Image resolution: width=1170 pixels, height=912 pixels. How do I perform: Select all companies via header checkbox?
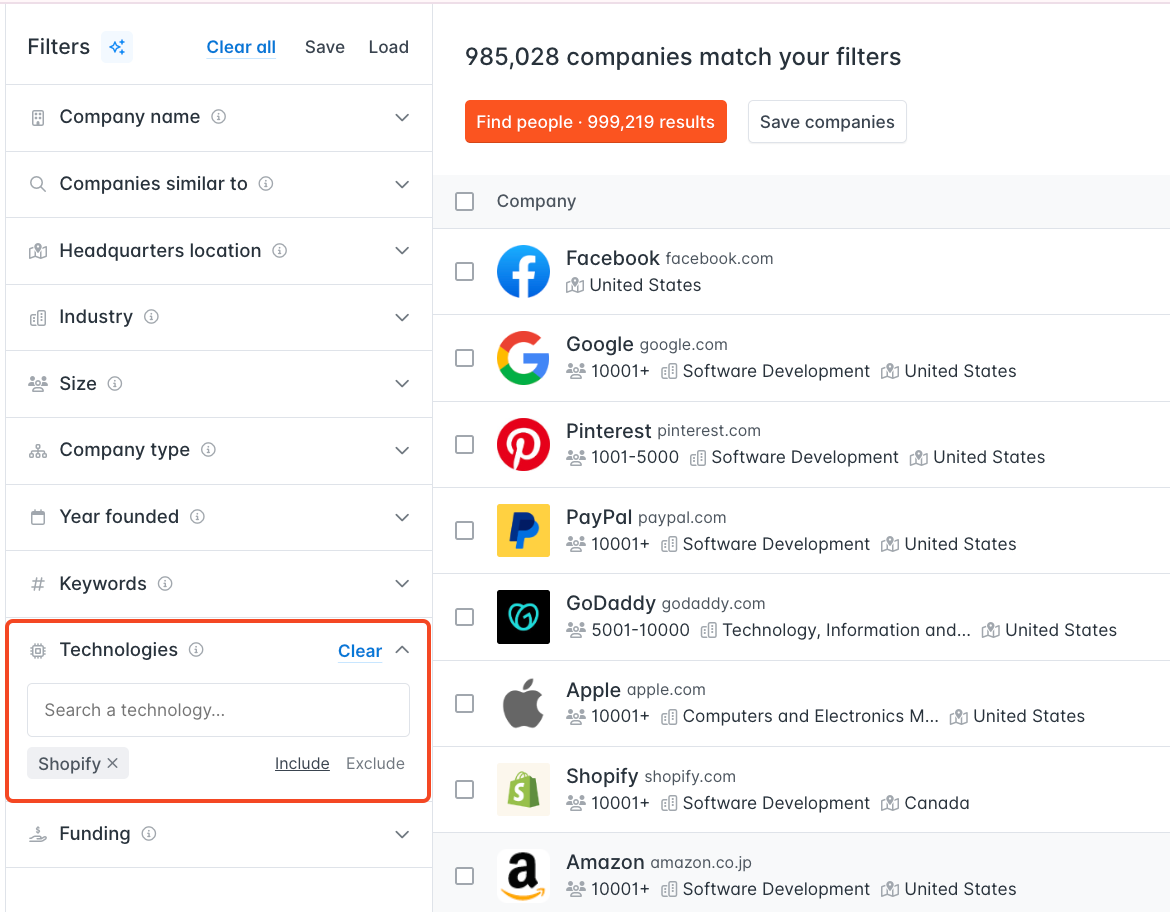[464, 202]
